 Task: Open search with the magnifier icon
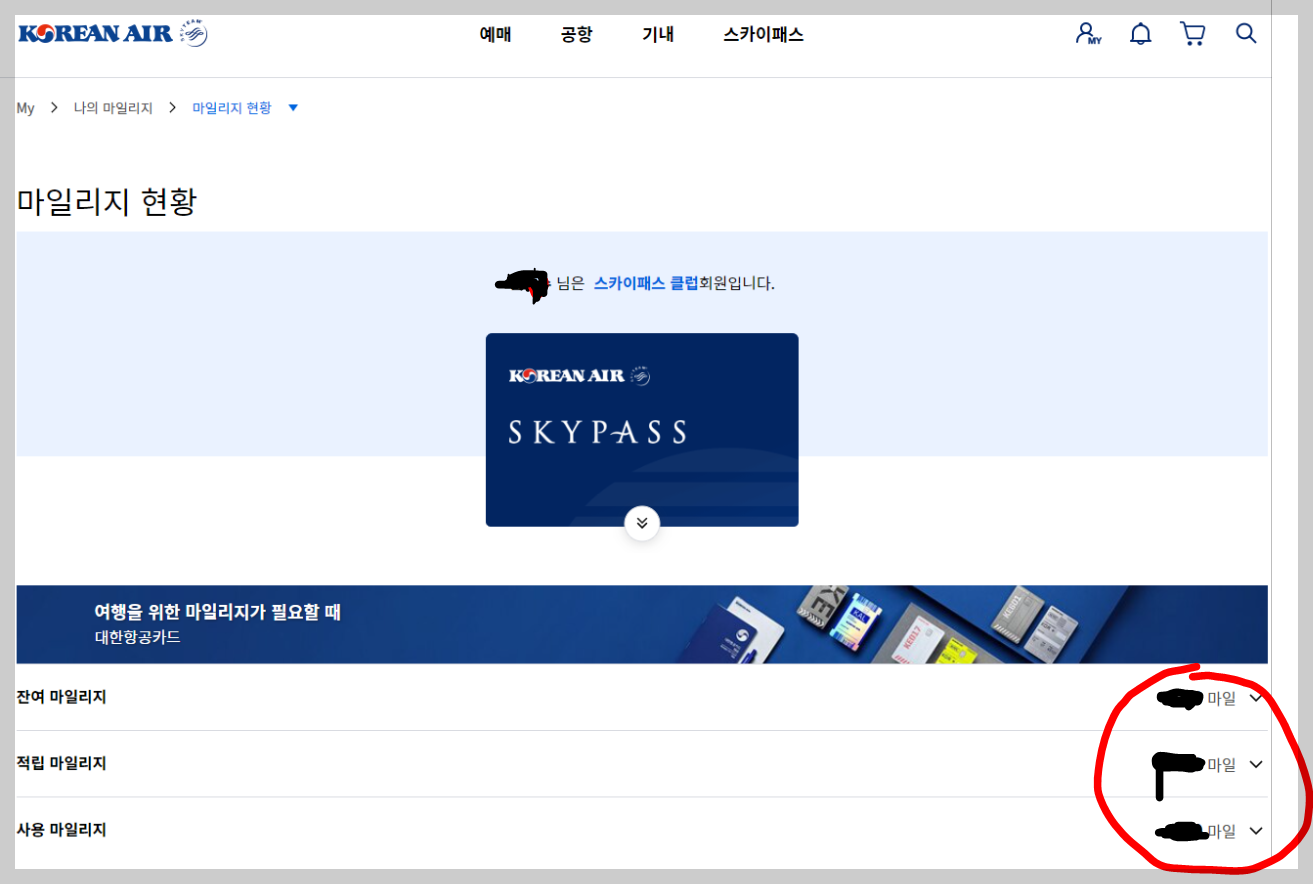click(x=1245, y=33)
